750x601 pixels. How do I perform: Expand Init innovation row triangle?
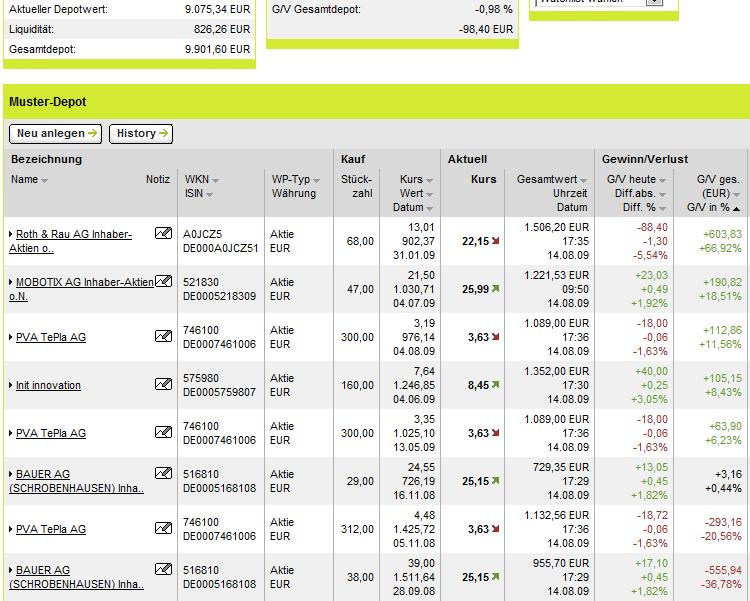click(11, 385)
